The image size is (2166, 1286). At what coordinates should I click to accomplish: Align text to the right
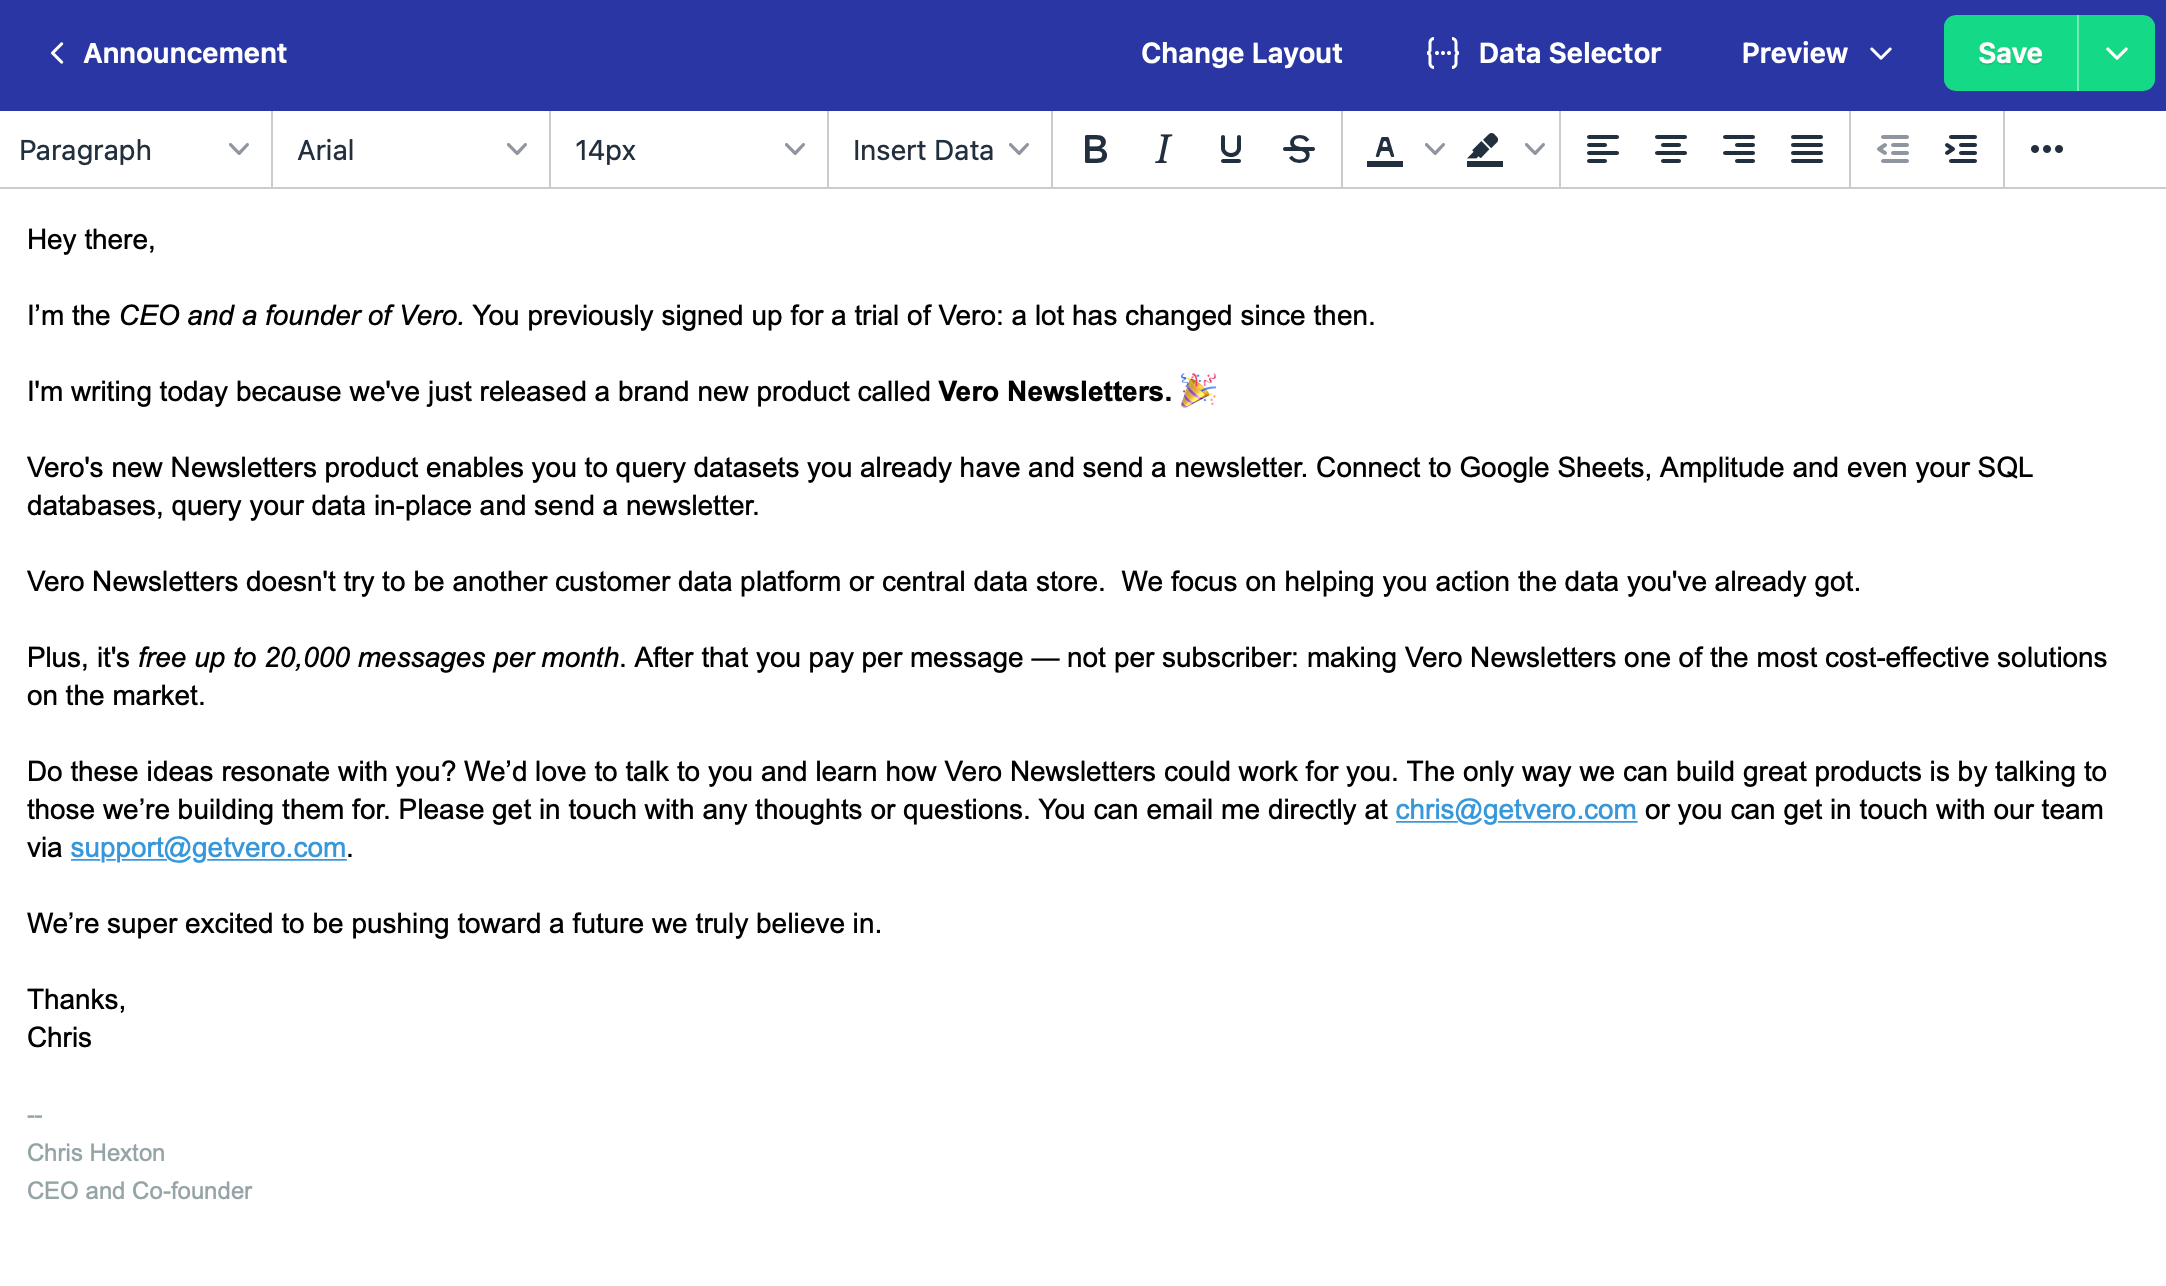[x=1738, y=150]
